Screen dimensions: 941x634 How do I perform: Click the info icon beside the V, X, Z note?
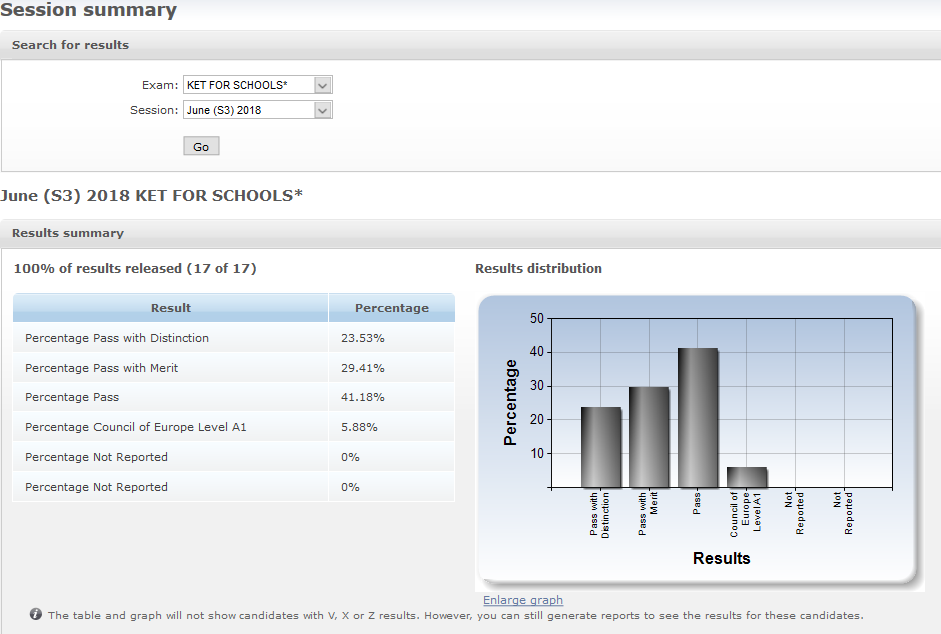pos(36,614)
